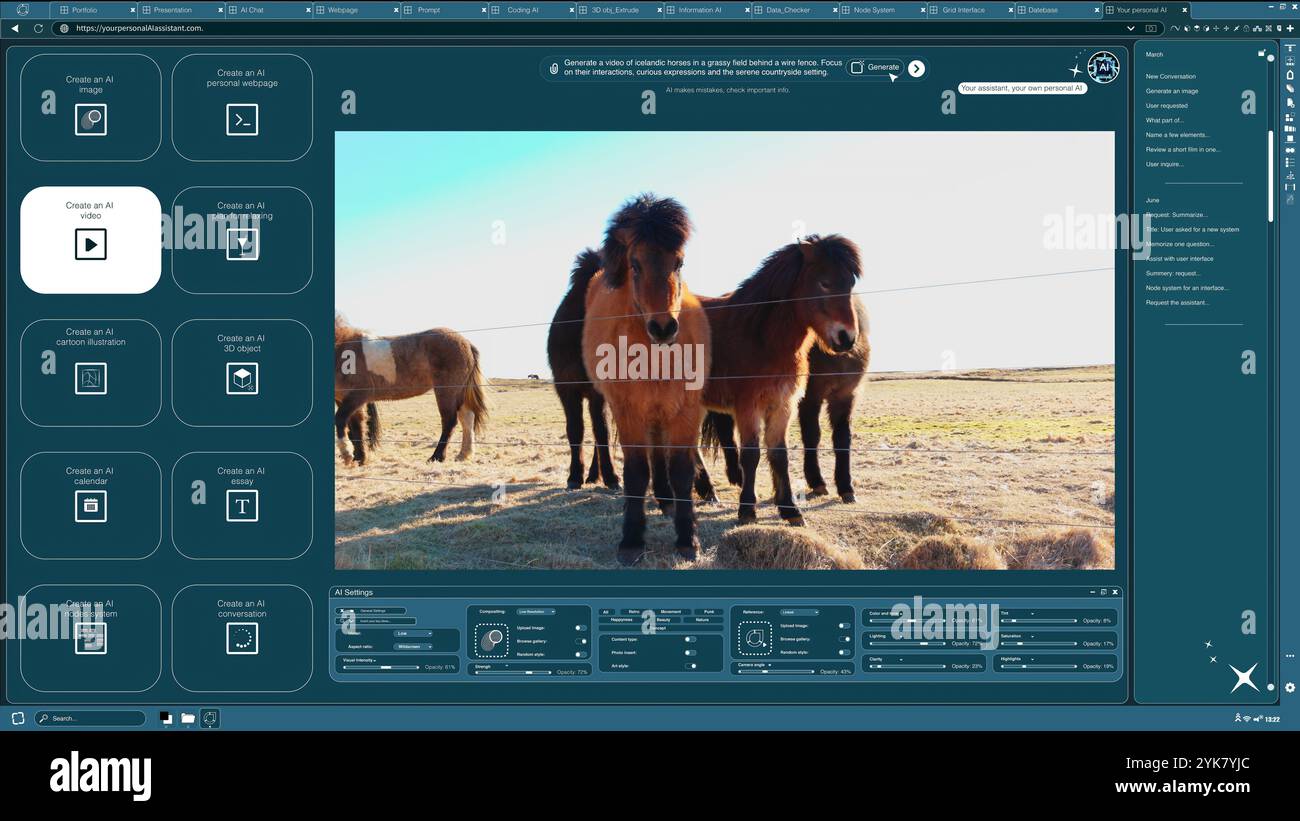
Task: Toggle Browse gallery under Reference
Action: 844,639
